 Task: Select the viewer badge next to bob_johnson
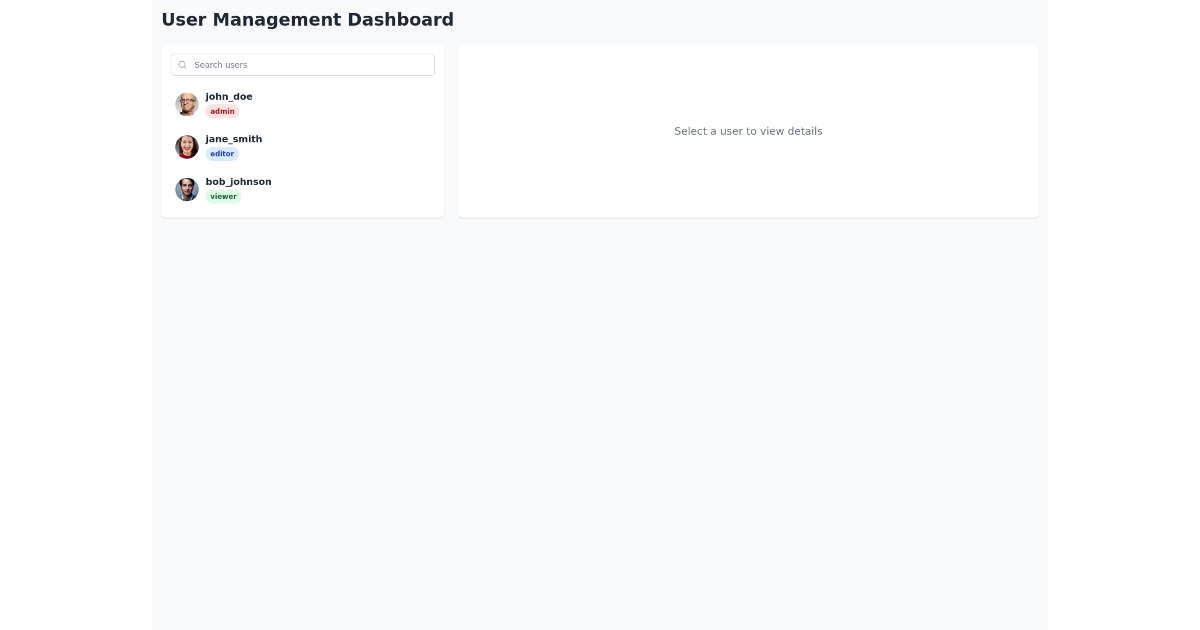pyautogui.click(x=223, y=196)
